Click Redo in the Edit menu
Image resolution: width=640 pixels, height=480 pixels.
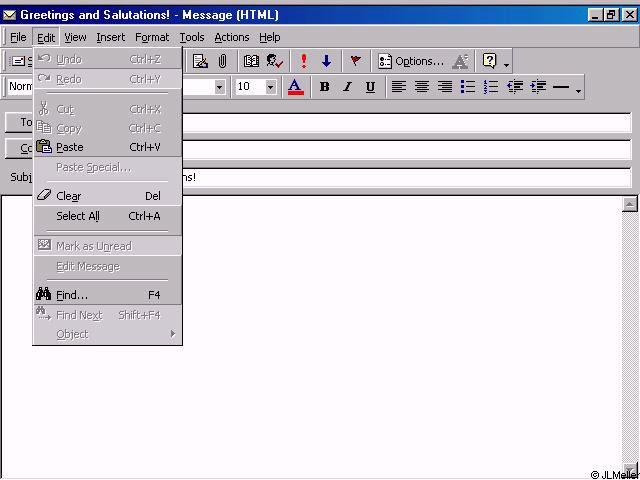[x=107, y=79]
